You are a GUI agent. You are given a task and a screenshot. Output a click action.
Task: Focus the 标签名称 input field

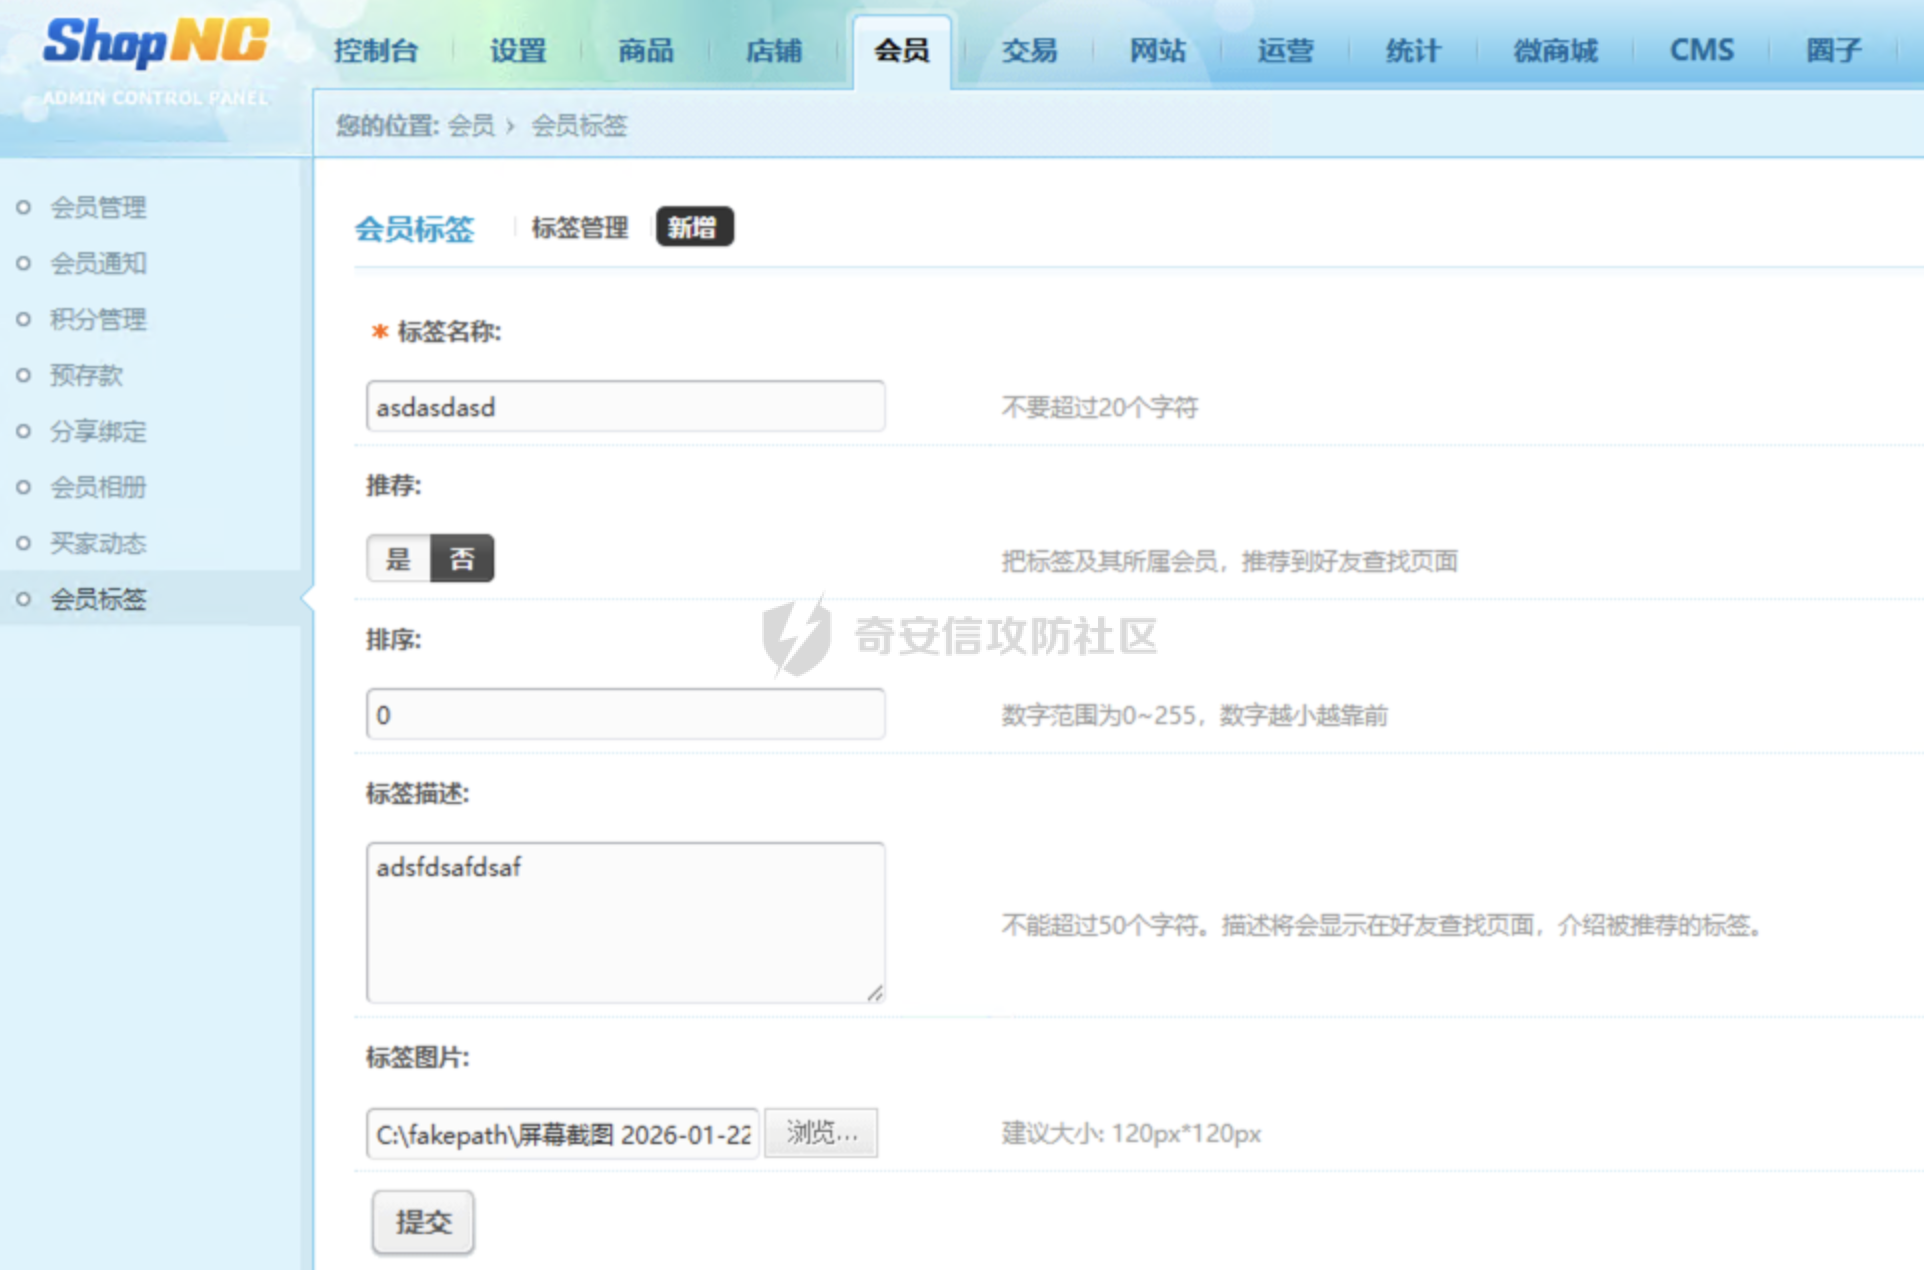625,407
